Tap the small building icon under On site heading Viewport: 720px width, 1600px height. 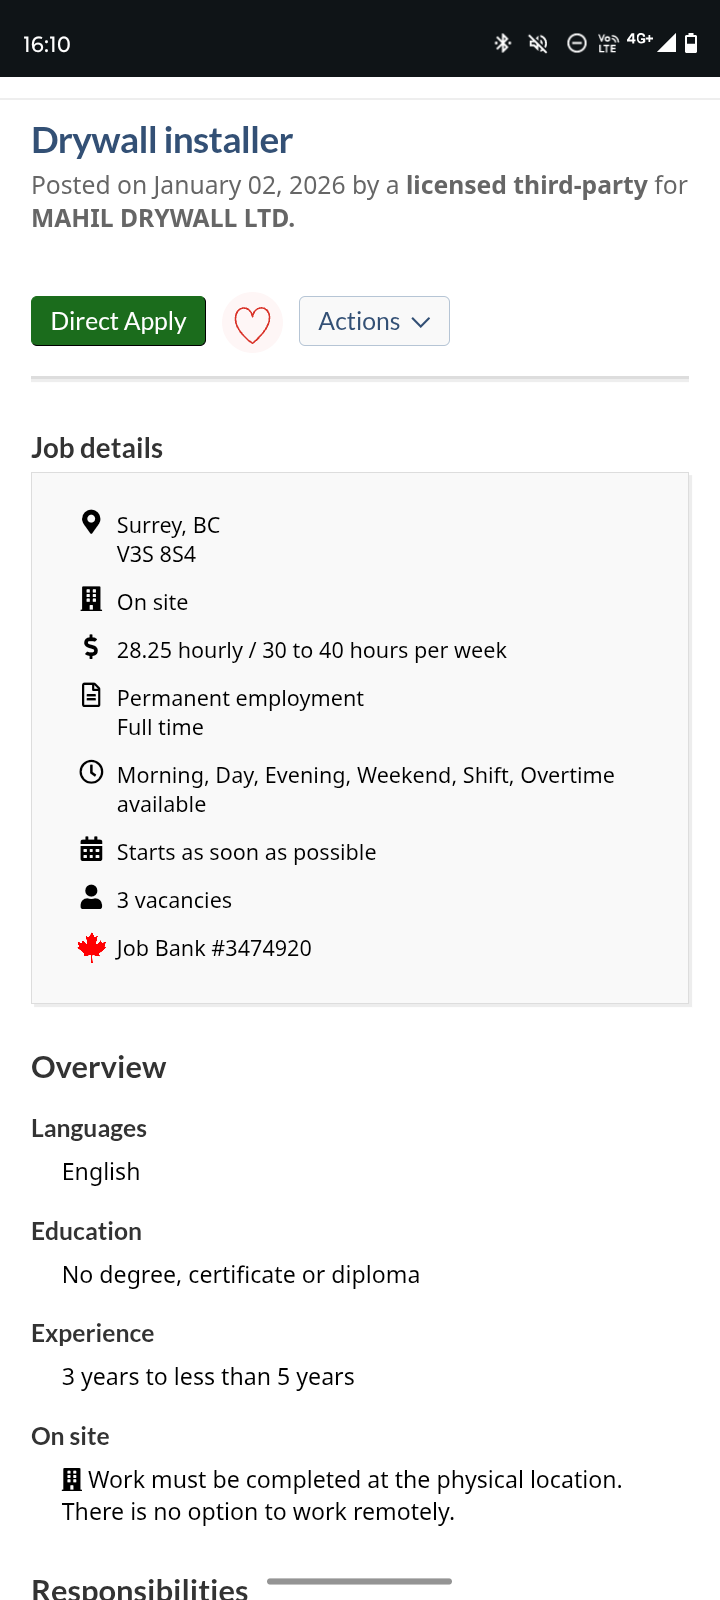(x=72, y=1479)
